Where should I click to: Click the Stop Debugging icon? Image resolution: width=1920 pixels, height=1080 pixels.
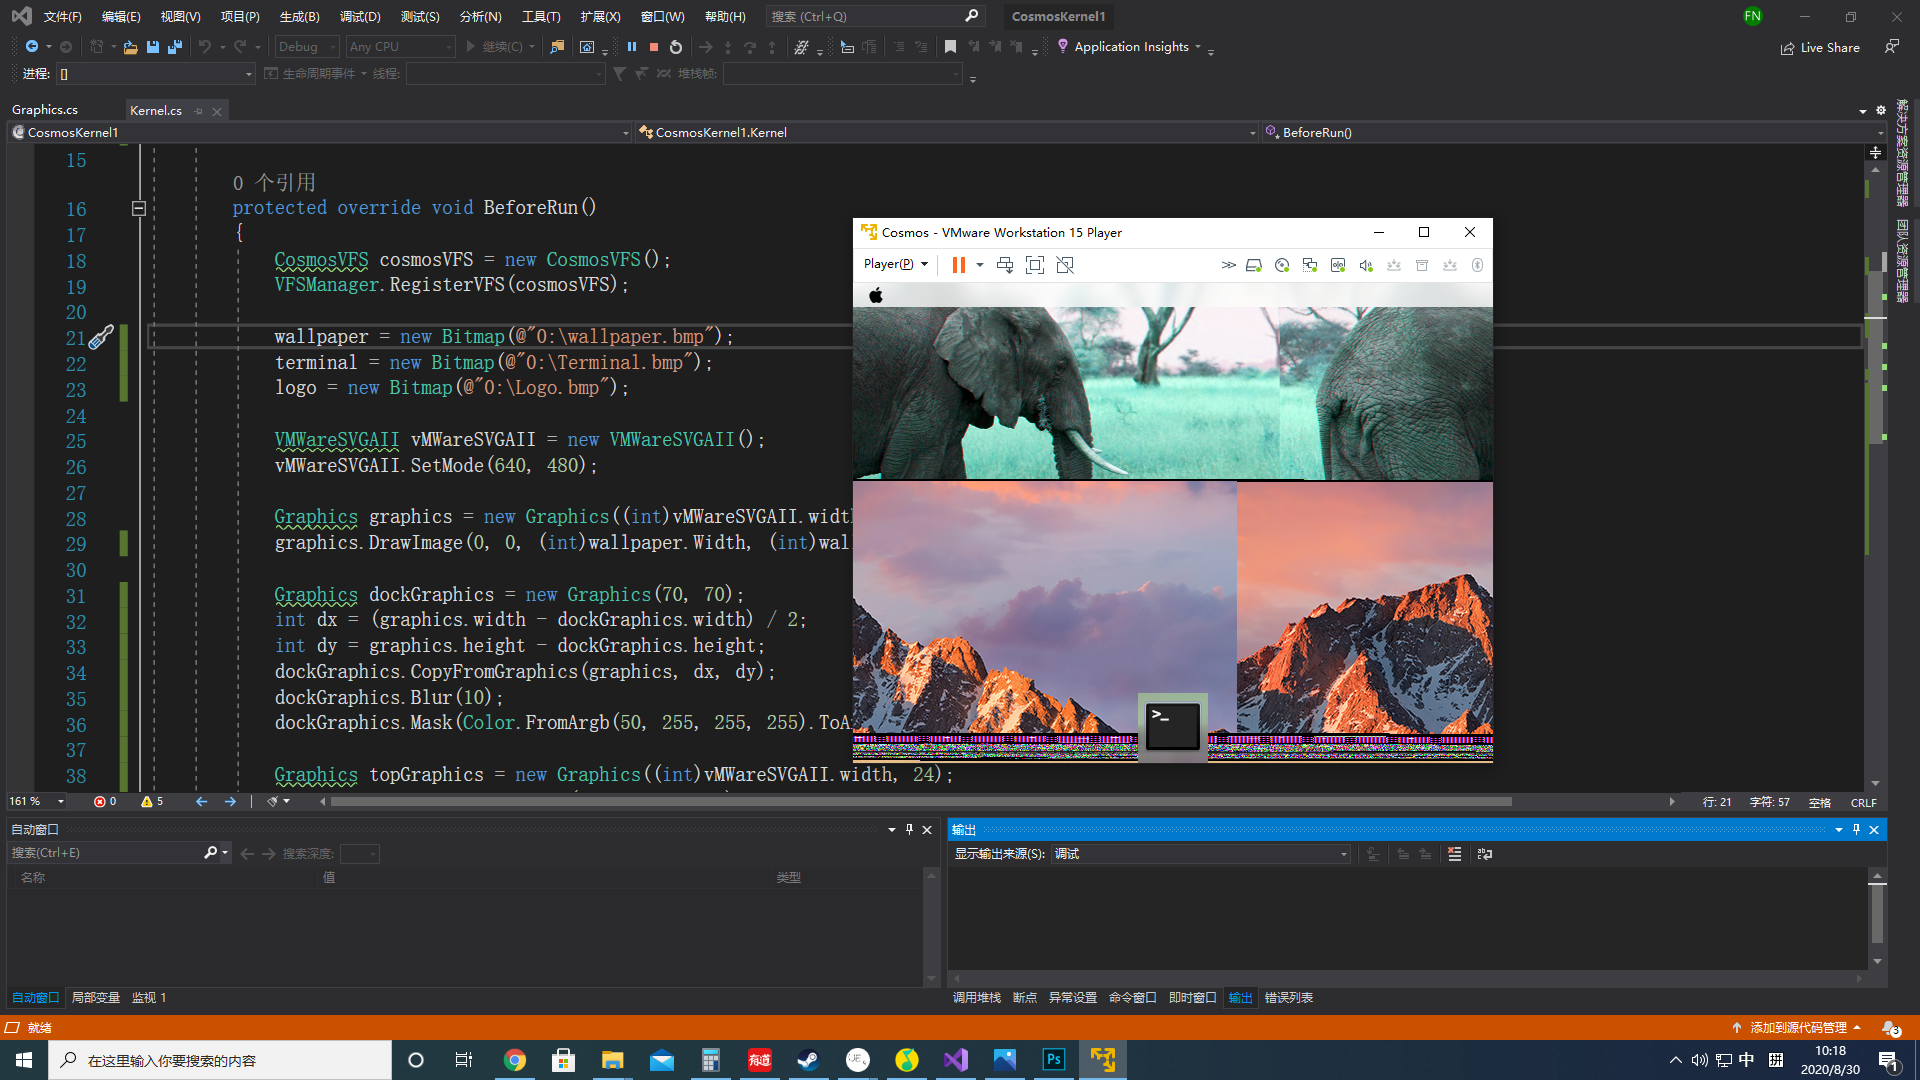654,46
